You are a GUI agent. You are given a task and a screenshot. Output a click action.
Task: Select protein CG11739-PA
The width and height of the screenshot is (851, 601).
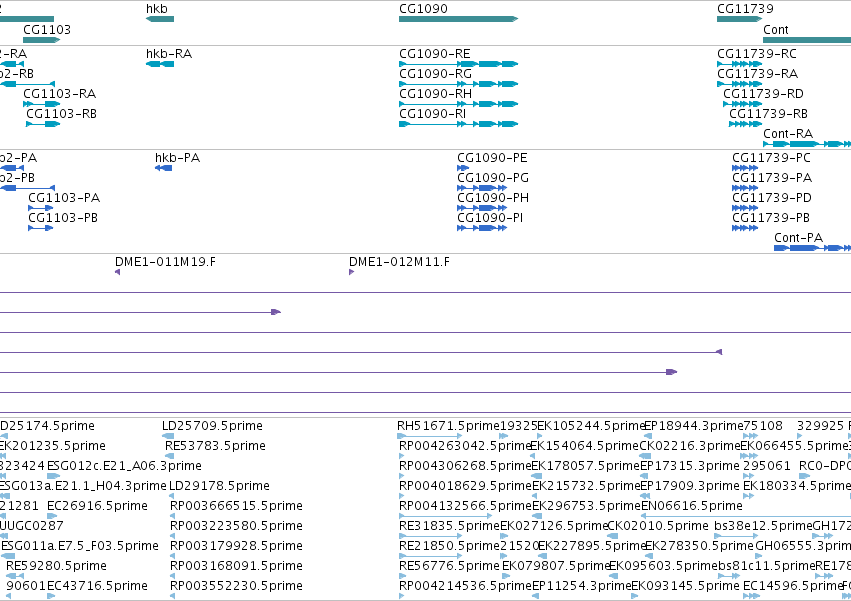tap(745, 188)
